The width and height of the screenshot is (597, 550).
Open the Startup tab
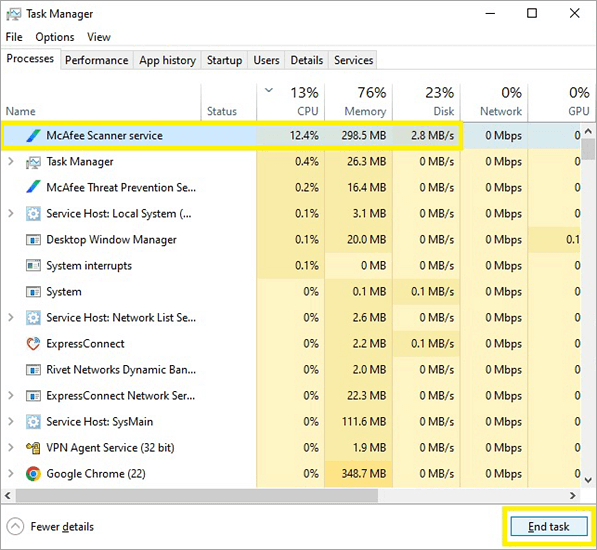click(x=224, y=60)
